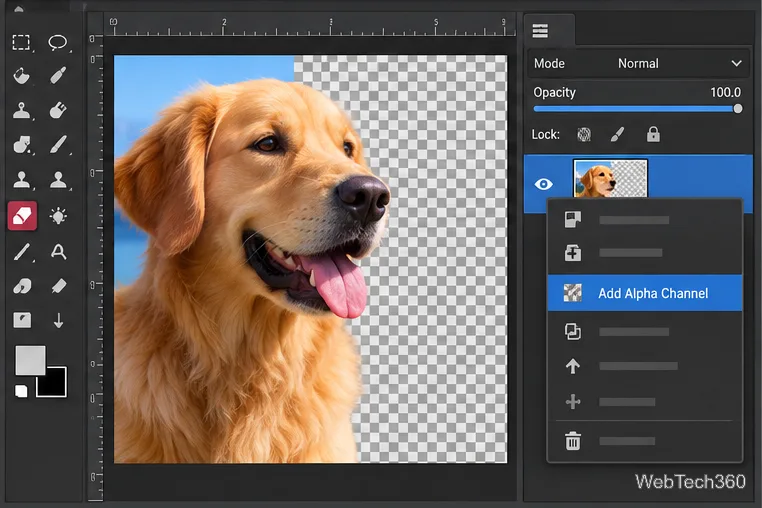Select the square canvas tool icon
This screenshot has width=762, height=508.
coord(22,320)
